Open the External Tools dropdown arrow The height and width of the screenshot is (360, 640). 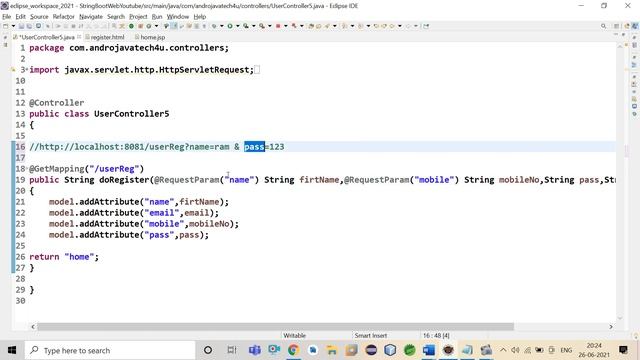point(269,26)
